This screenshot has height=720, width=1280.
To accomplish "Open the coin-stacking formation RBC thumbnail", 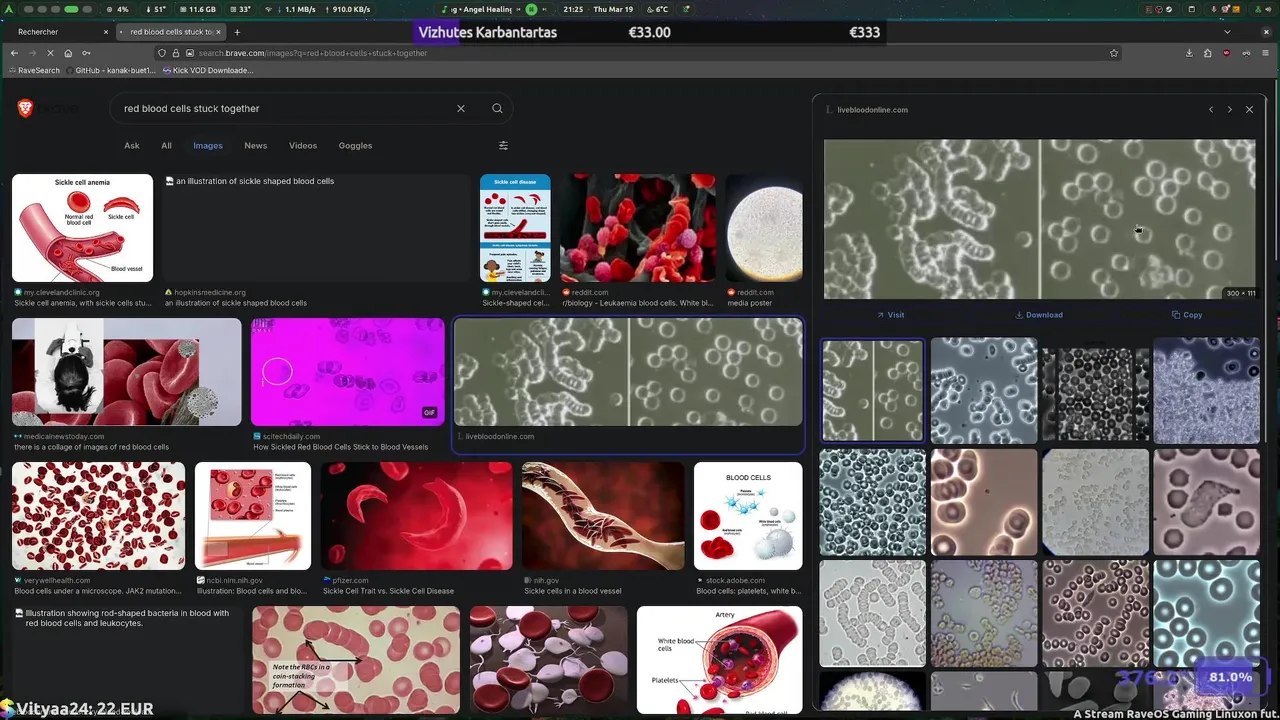I will click(x=356, y=660).
